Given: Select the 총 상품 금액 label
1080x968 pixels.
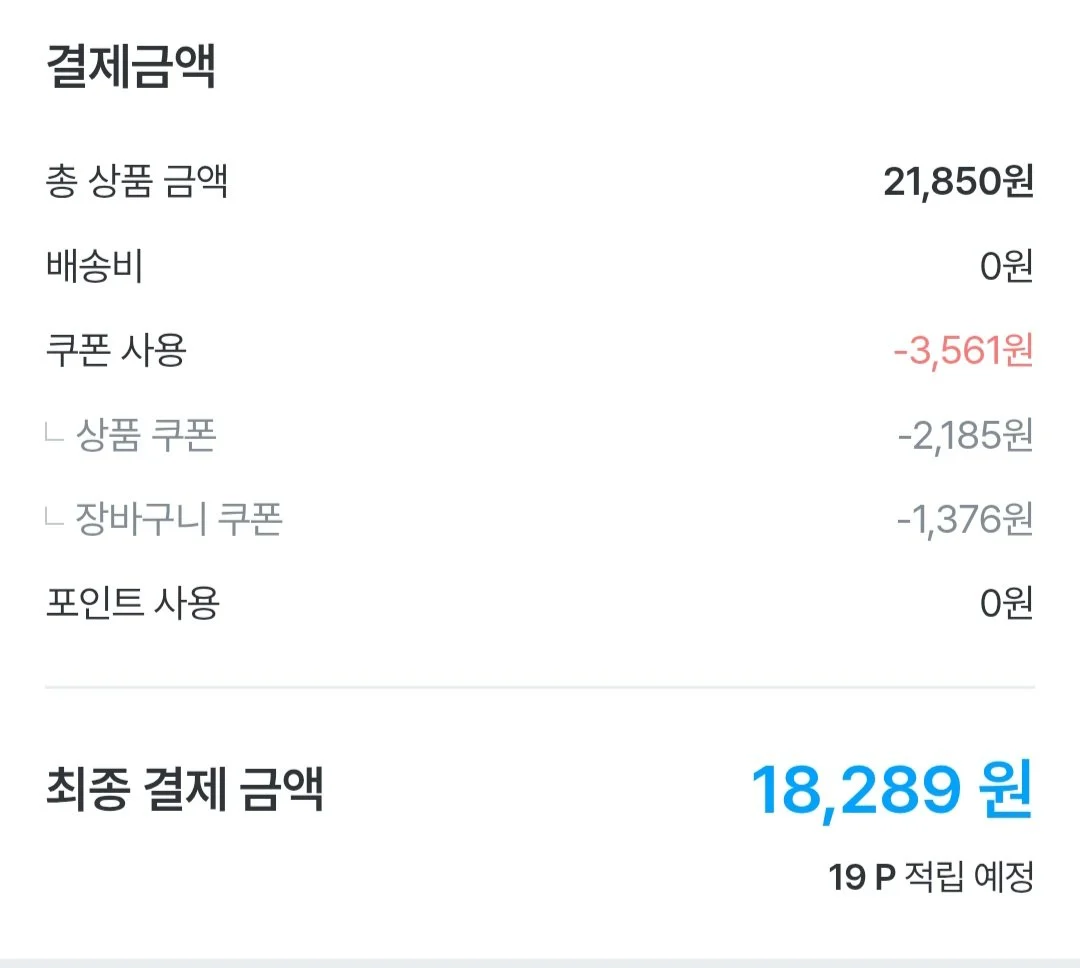Looking at the screenshot, I should (136, 181).
